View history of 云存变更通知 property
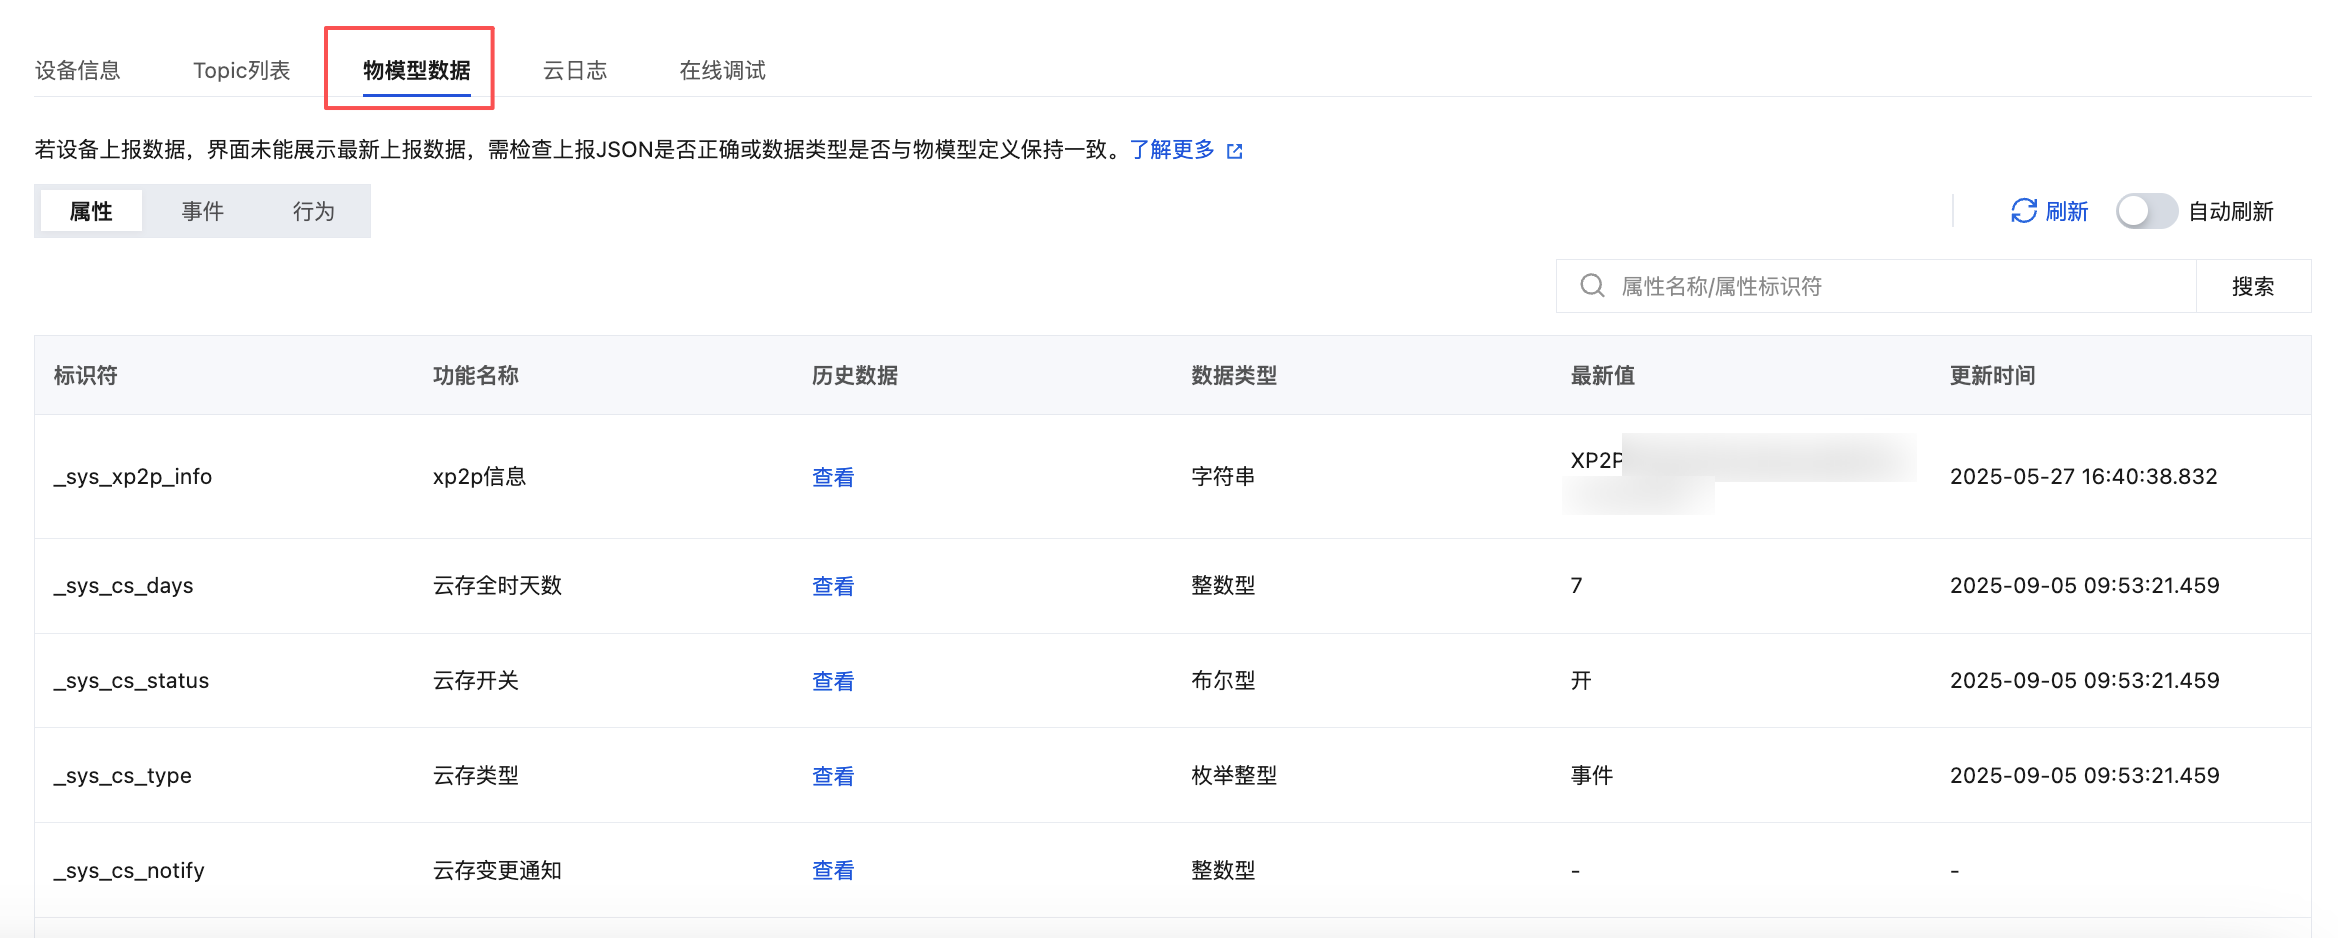This screenshot has height=938, width=2338. click(x=832, y=870)
